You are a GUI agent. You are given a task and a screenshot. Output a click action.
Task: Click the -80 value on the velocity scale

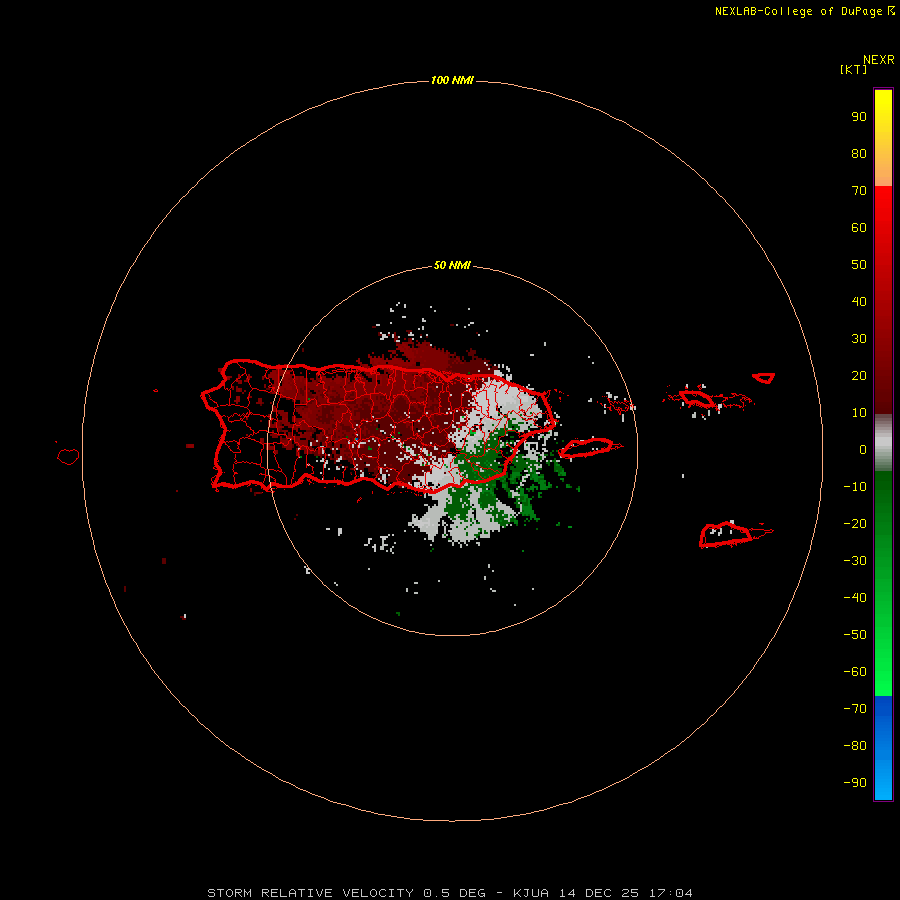(x=855, y=746)
